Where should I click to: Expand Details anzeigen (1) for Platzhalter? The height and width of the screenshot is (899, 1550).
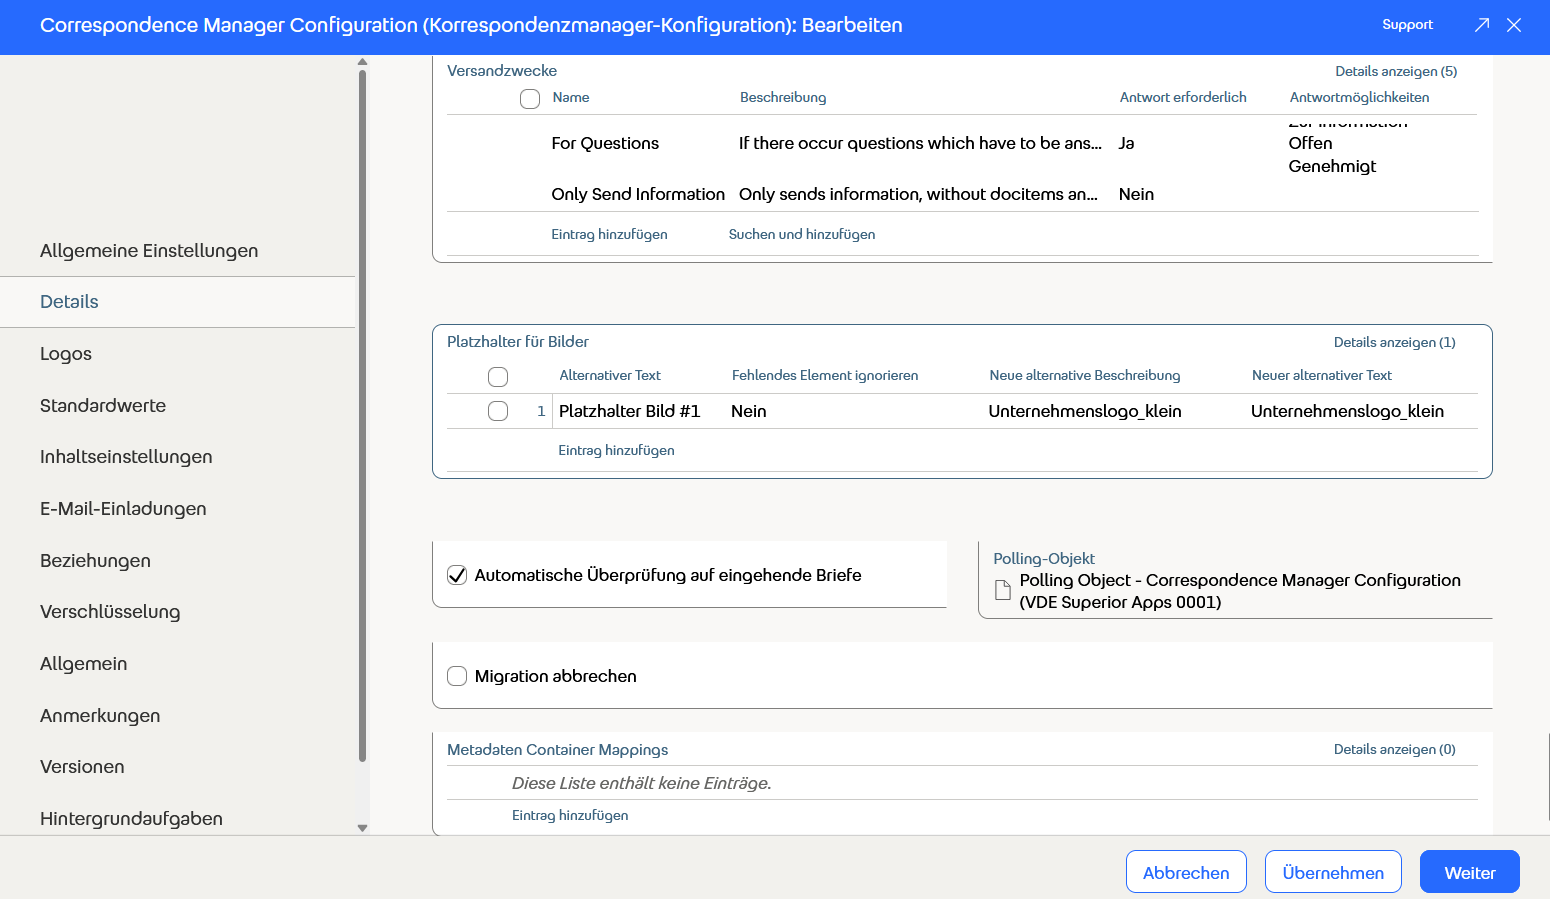coord(1394,342)
